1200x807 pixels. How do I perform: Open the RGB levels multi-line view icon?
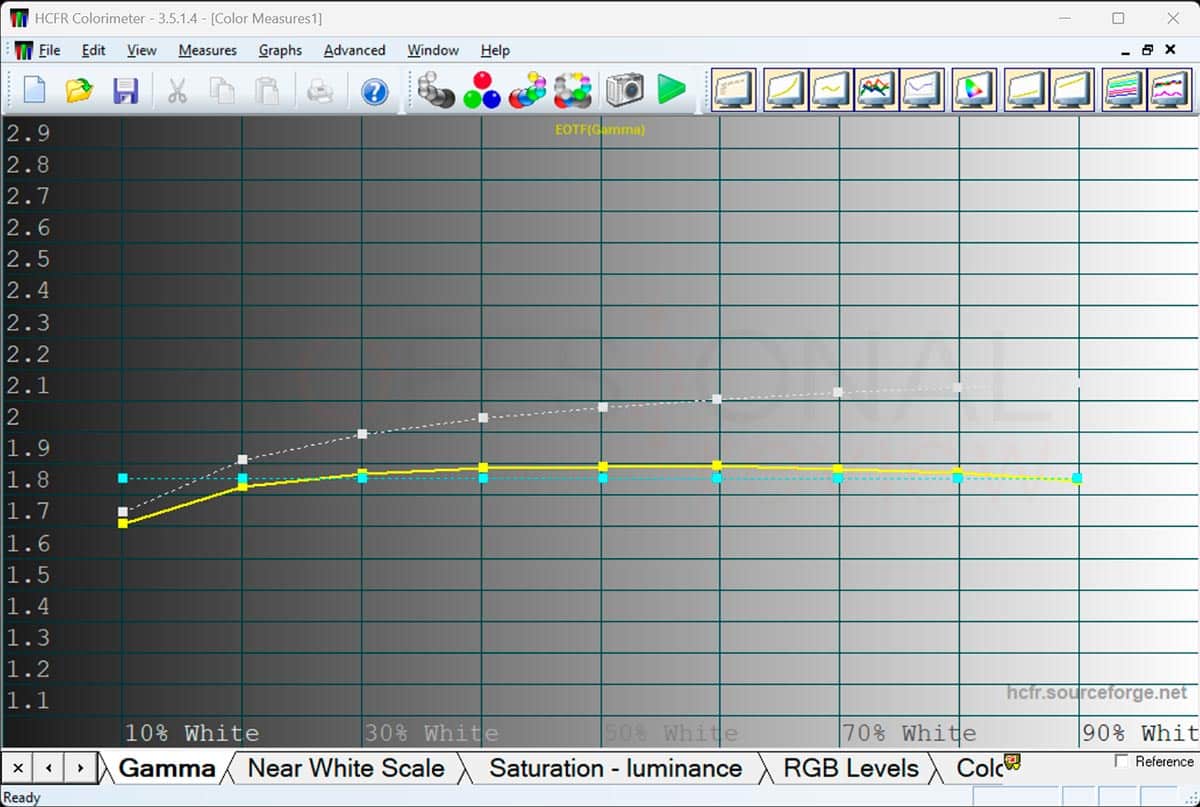coord(876,90)
